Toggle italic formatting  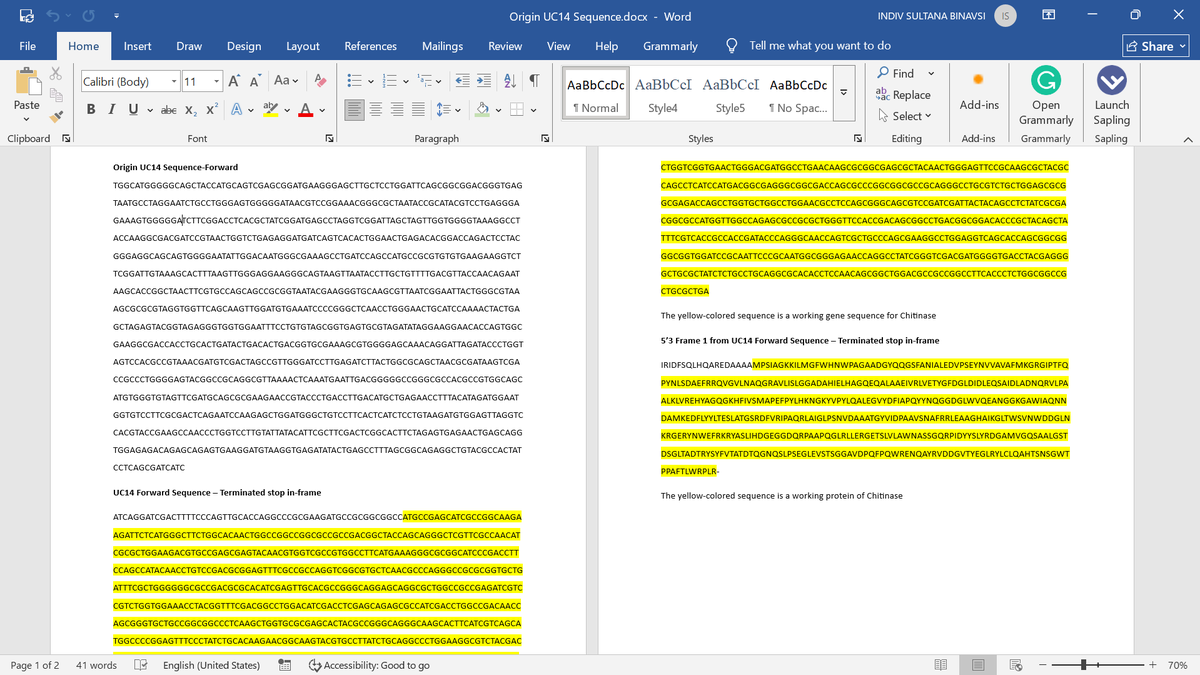[111, 109]
